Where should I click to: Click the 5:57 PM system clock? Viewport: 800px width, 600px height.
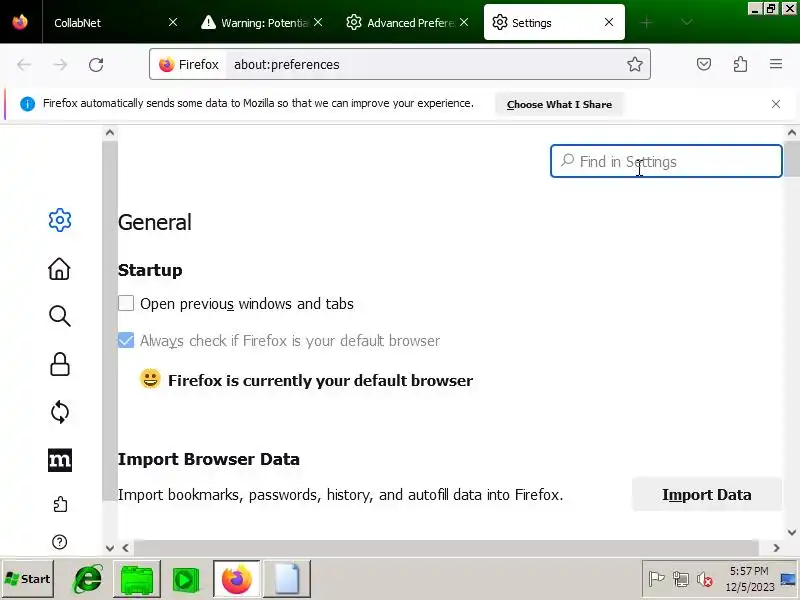749,579
